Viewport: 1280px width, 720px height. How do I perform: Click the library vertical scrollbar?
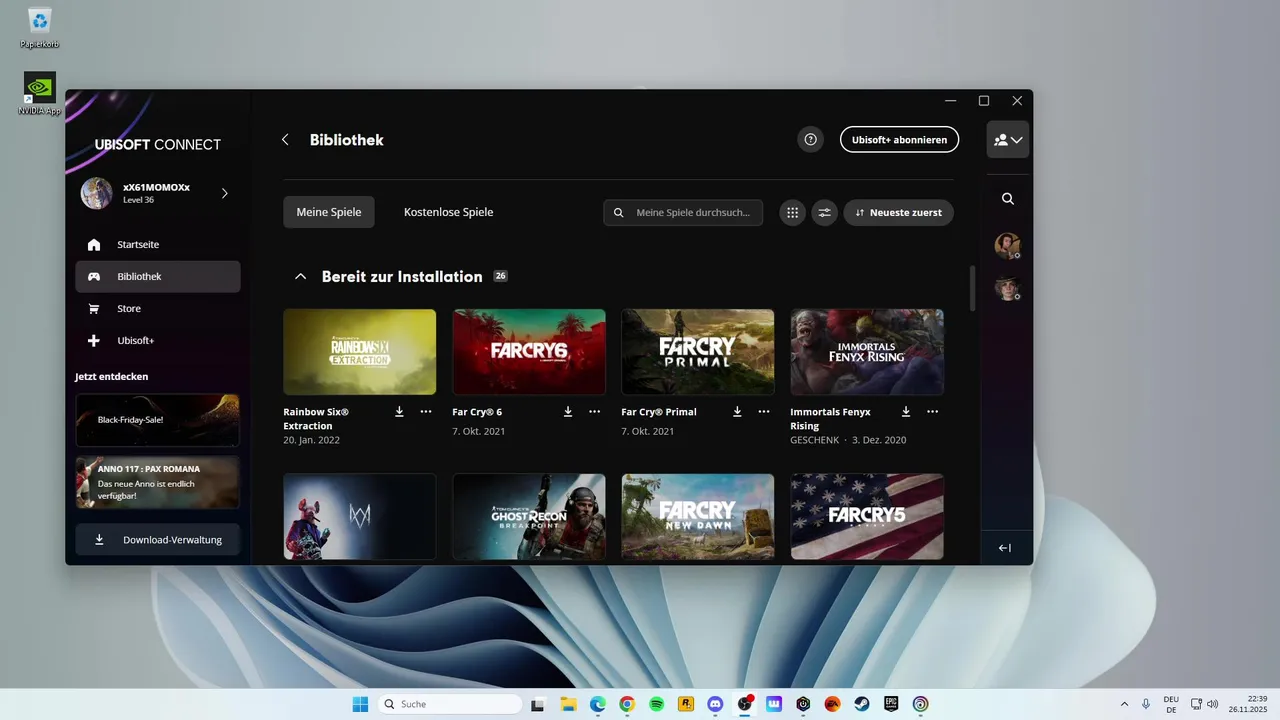pos(972,288)
